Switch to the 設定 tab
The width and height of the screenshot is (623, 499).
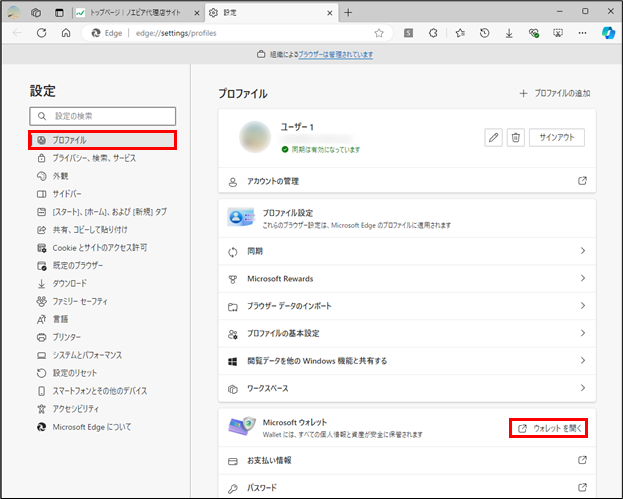[x=271, y=13]
